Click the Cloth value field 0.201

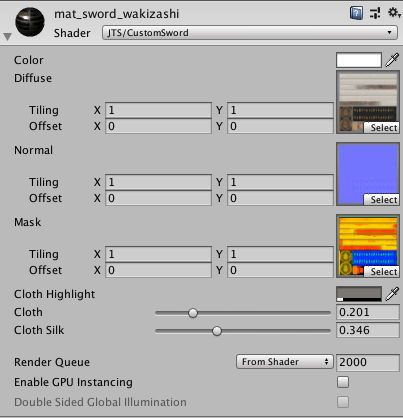click(x=368, y=312)
